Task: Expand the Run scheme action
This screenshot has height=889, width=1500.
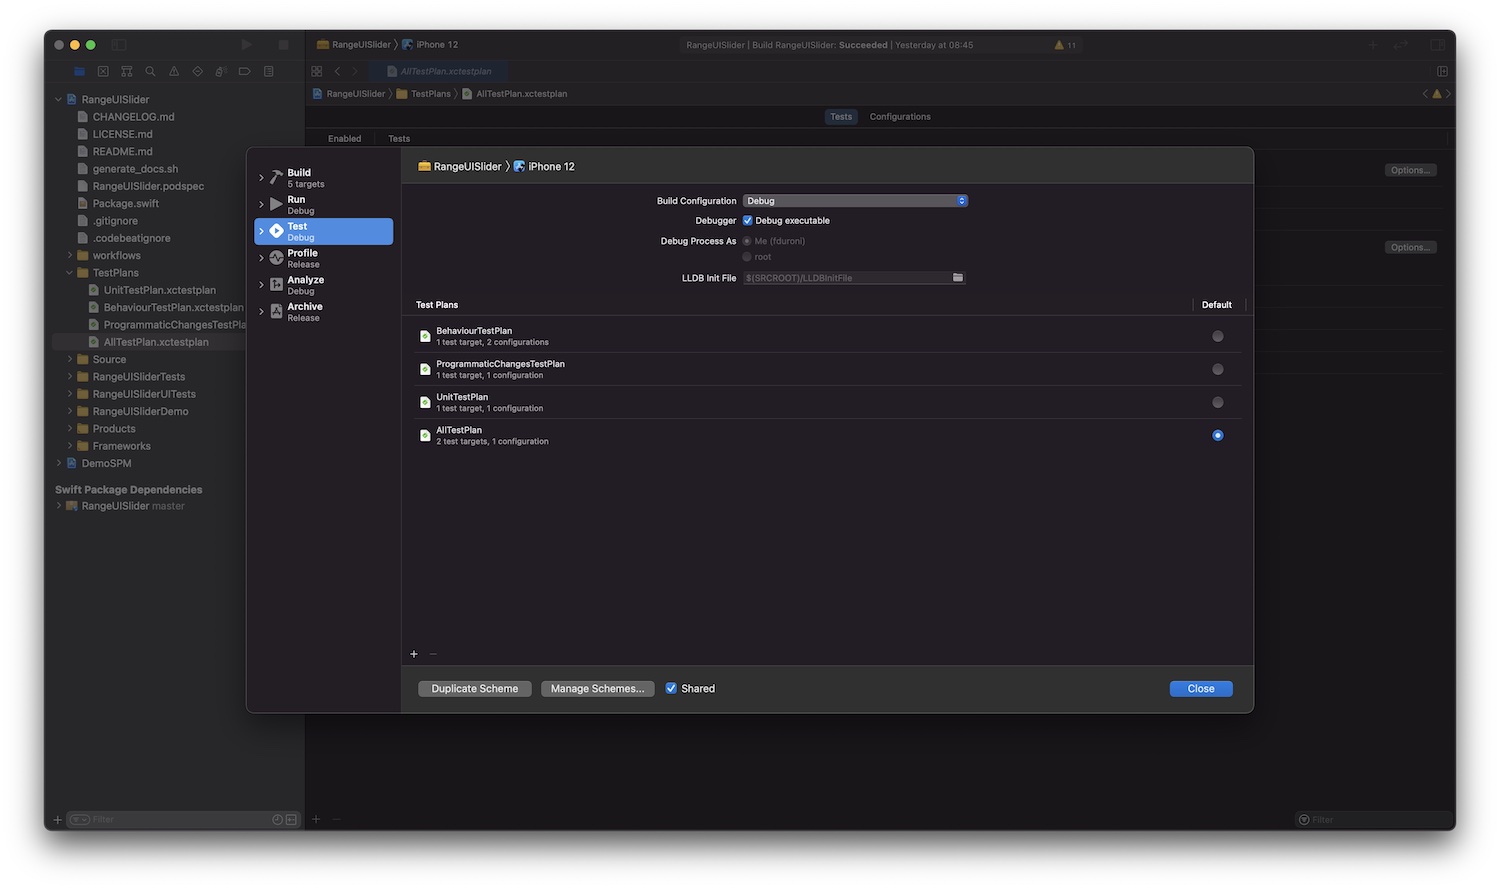Action: tap(262, 204)
